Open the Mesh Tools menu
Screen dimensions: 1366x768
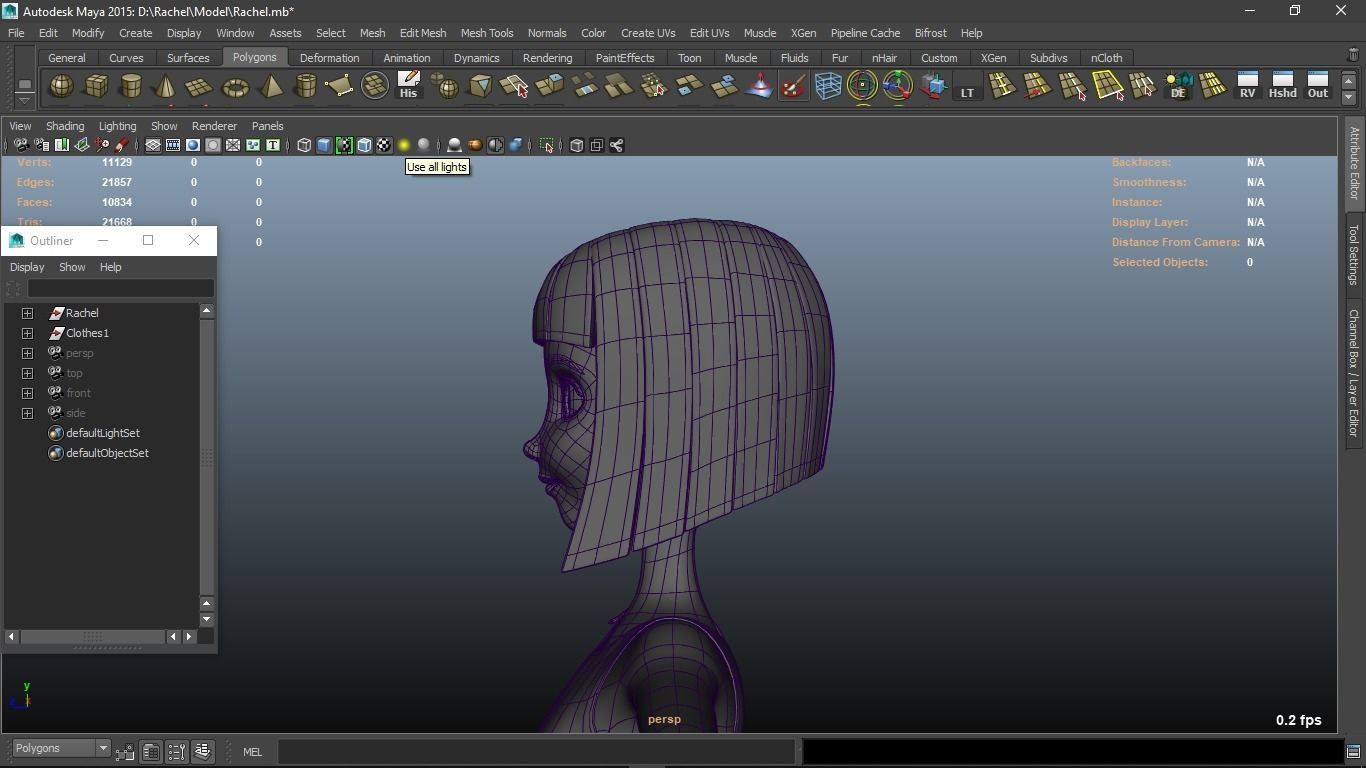pos(487,33)
